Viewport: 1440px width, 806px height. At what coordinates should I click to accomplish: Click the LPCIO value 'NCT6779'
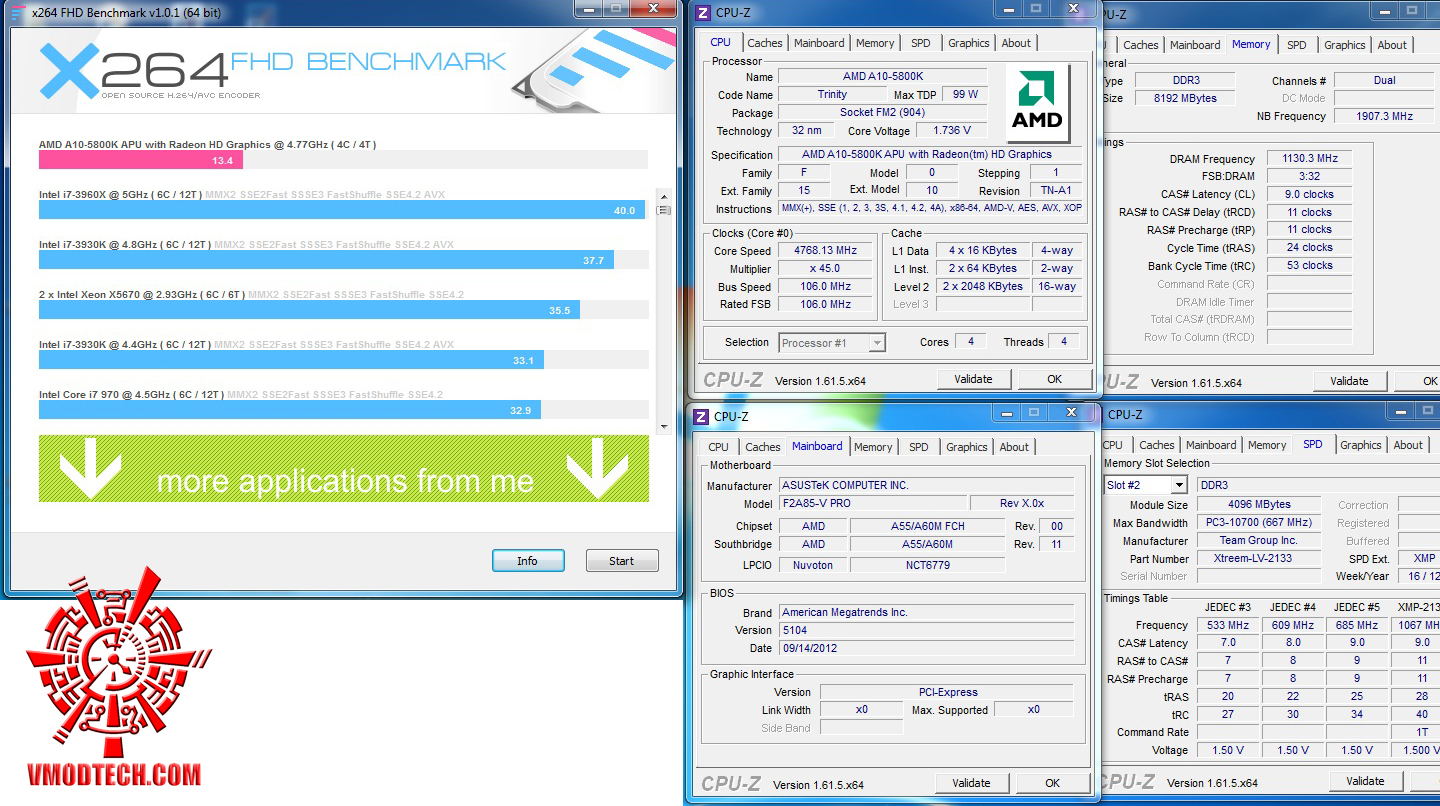click(928, 565)
